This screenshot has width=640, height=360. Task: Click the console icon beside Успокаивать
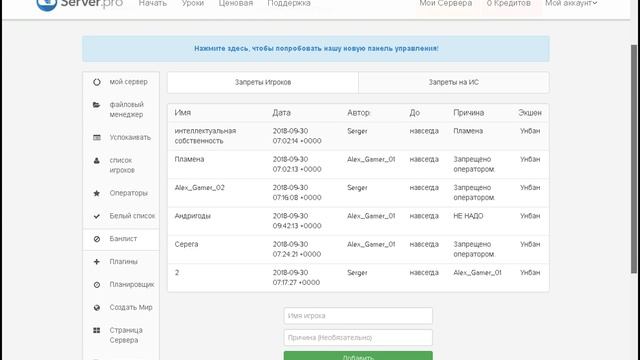(97, 138)
